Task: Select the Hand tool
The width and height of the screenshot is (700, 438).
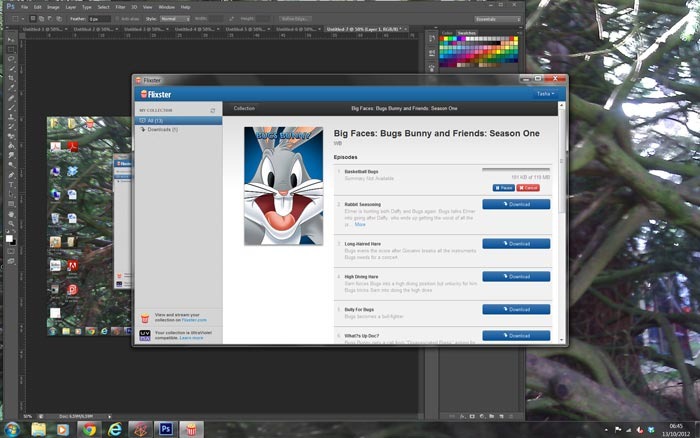Action: click(x=11, y=214)
